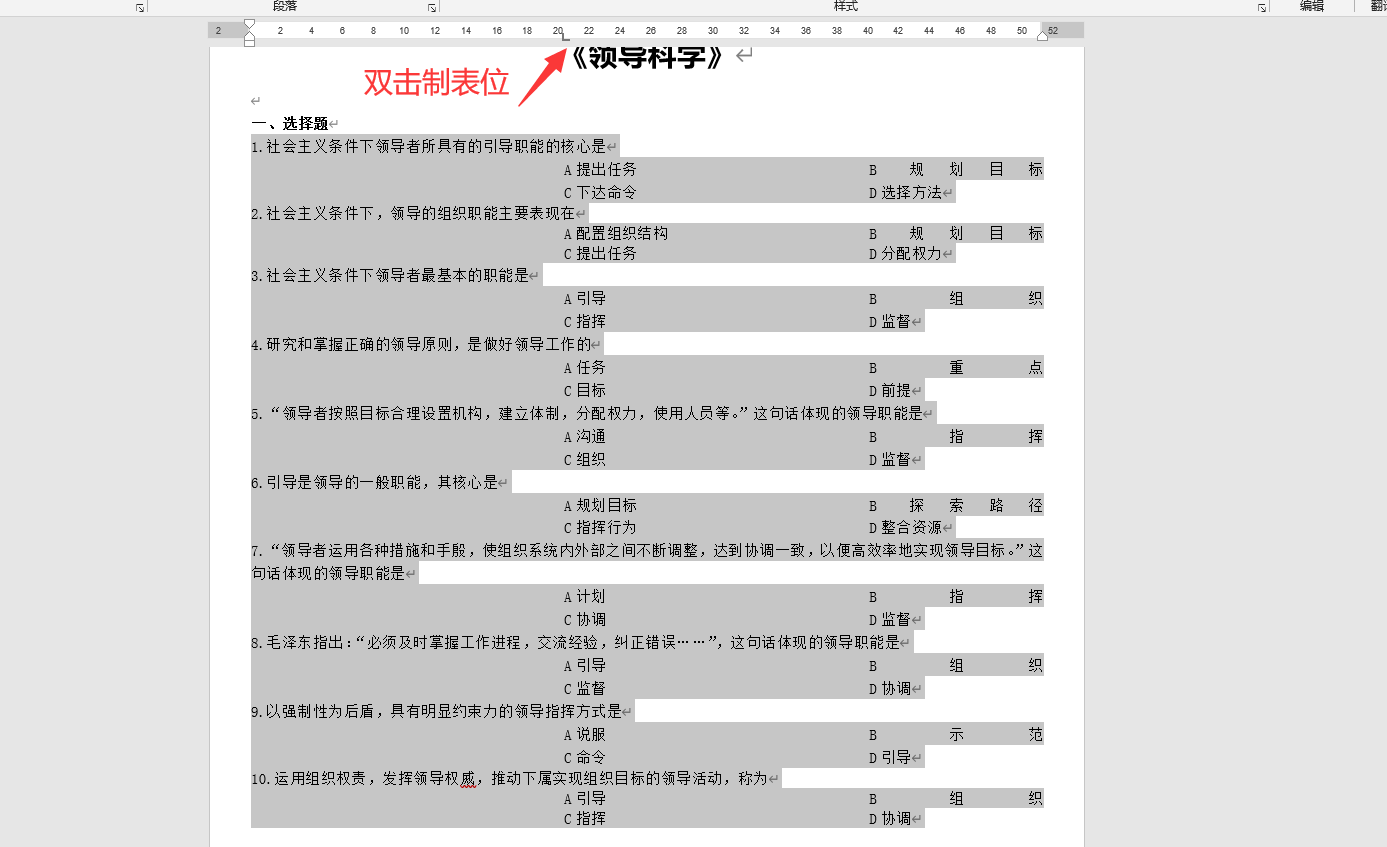The width and height of the screenshot is (1387, 847).
Task: Click option A 规划目标 under question 6
Action: [x=600, y=506]
